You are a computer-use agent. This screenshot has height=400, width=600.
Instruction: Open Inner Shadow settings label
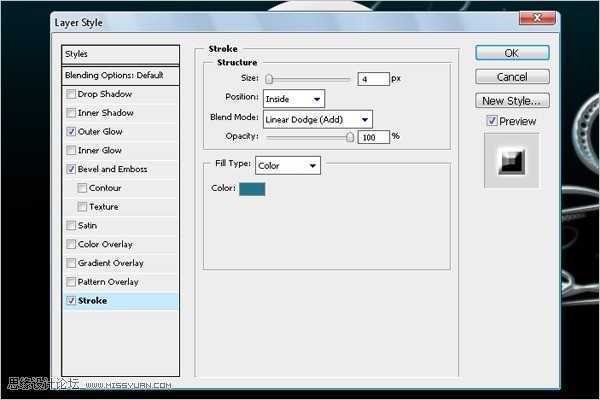pyautogui.click(x=106, y=113)
